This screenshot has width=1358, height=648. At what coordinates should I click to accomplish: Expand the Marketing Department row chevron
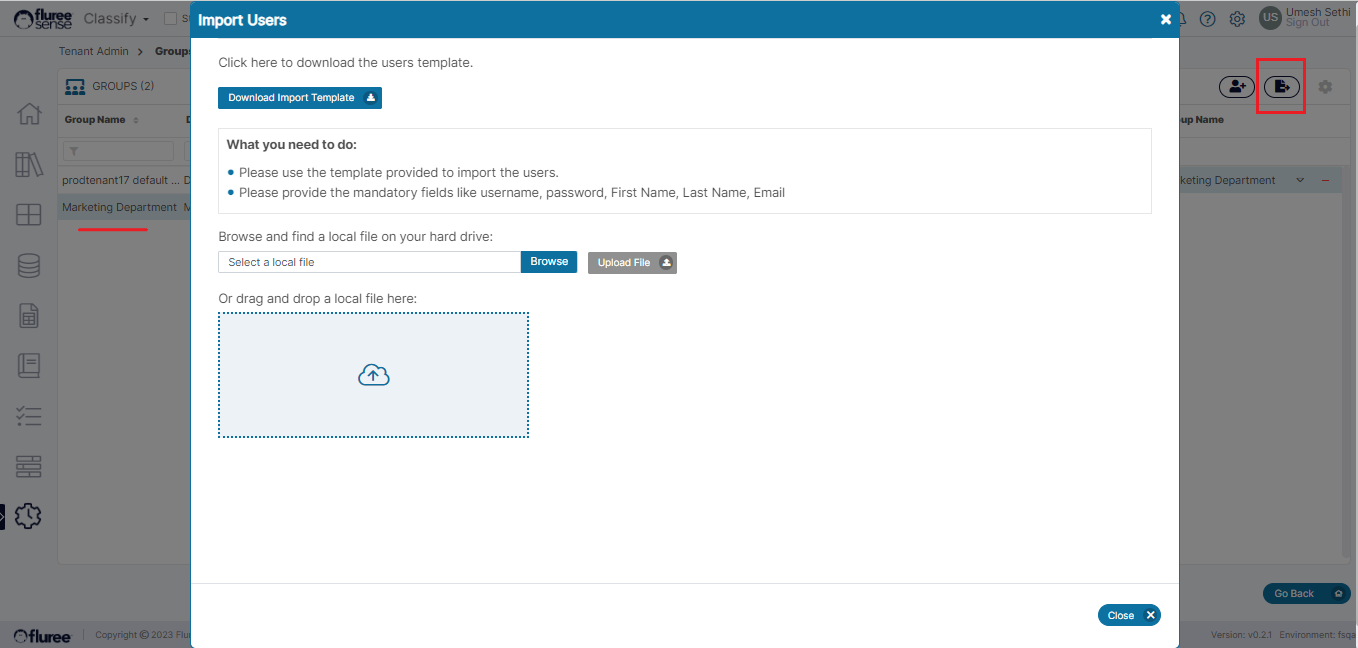(1300, 180)
